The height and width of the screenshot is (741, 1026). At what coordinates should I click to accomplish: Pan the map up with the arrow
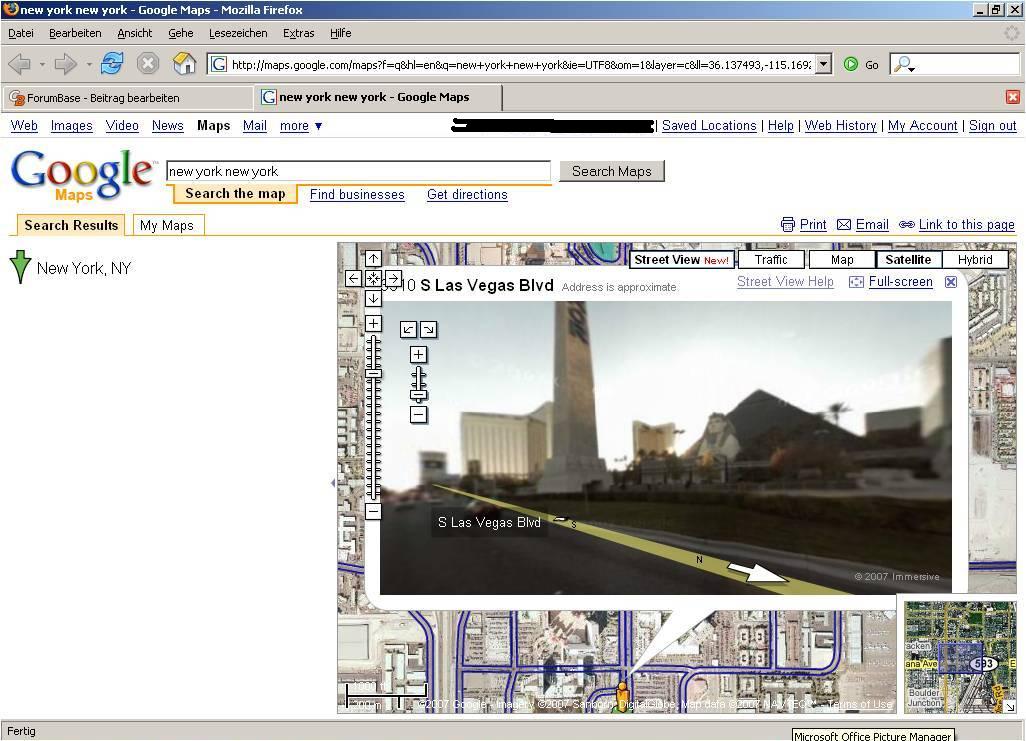pos(373,259)
